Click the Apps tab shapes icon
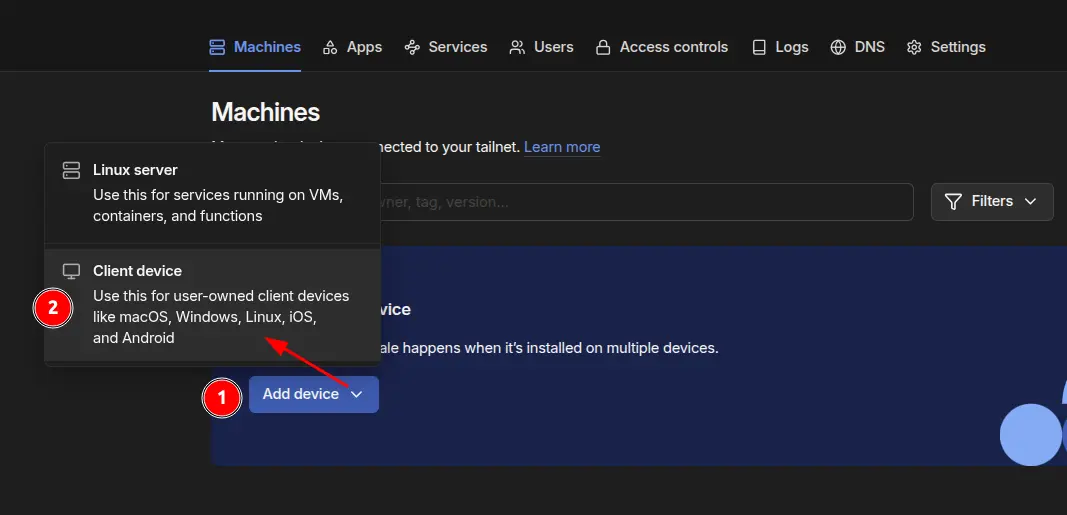Screen dimensions: 1067x515 click(x=330, y=47)
